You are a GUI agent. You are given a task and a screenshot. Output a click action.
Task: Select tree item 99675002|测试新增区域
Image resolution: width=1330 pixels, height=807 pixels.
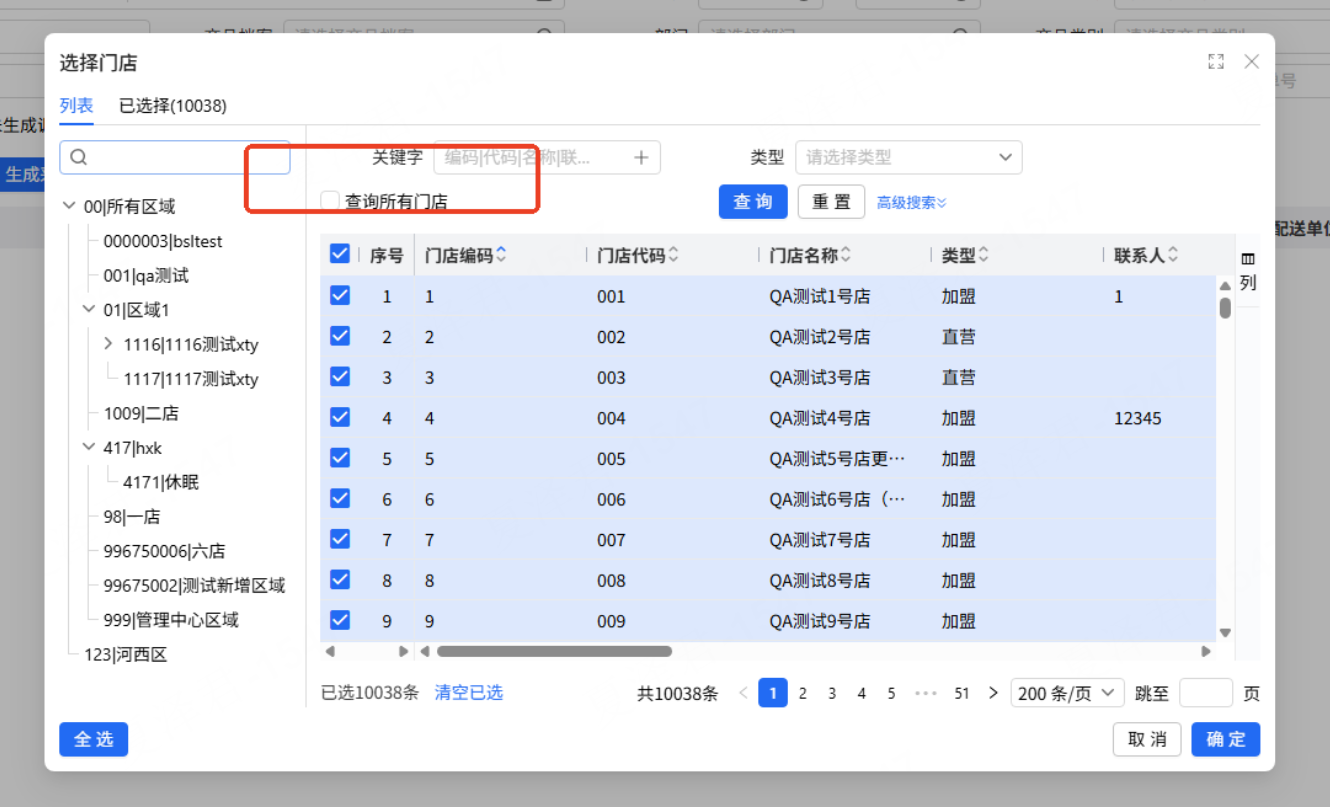coord(194,586)
